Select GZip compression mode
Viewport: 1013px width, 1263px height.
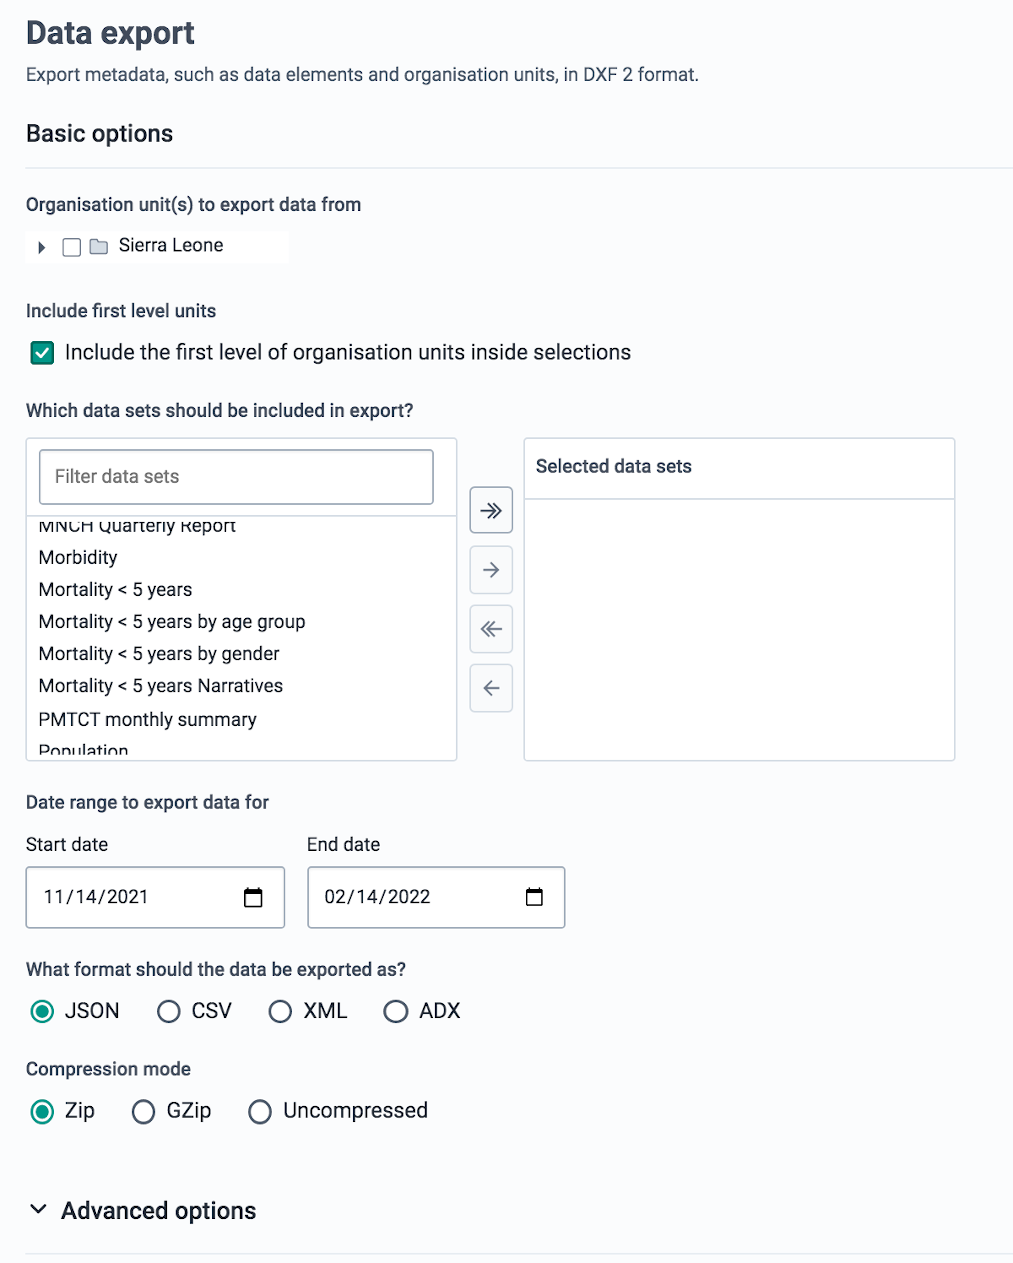(x=144, y=1112)
